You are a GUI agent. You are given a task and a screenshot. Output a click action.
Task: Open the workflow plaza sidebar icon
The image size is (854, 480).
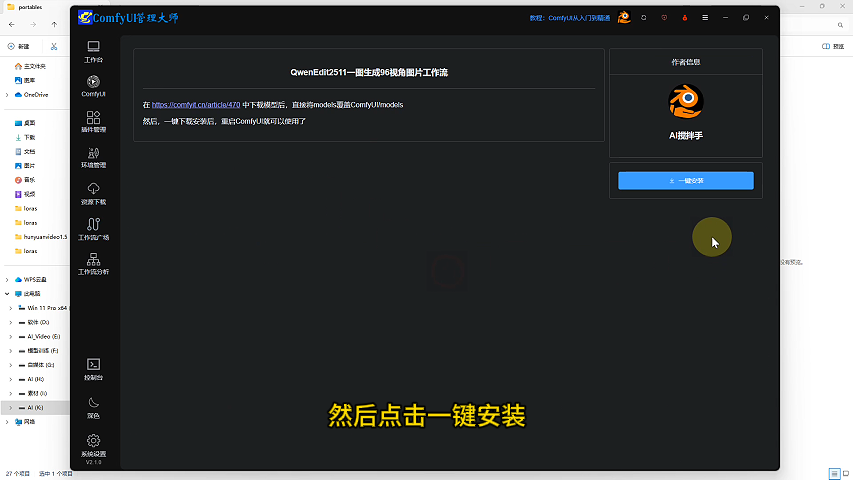[93, 229]
